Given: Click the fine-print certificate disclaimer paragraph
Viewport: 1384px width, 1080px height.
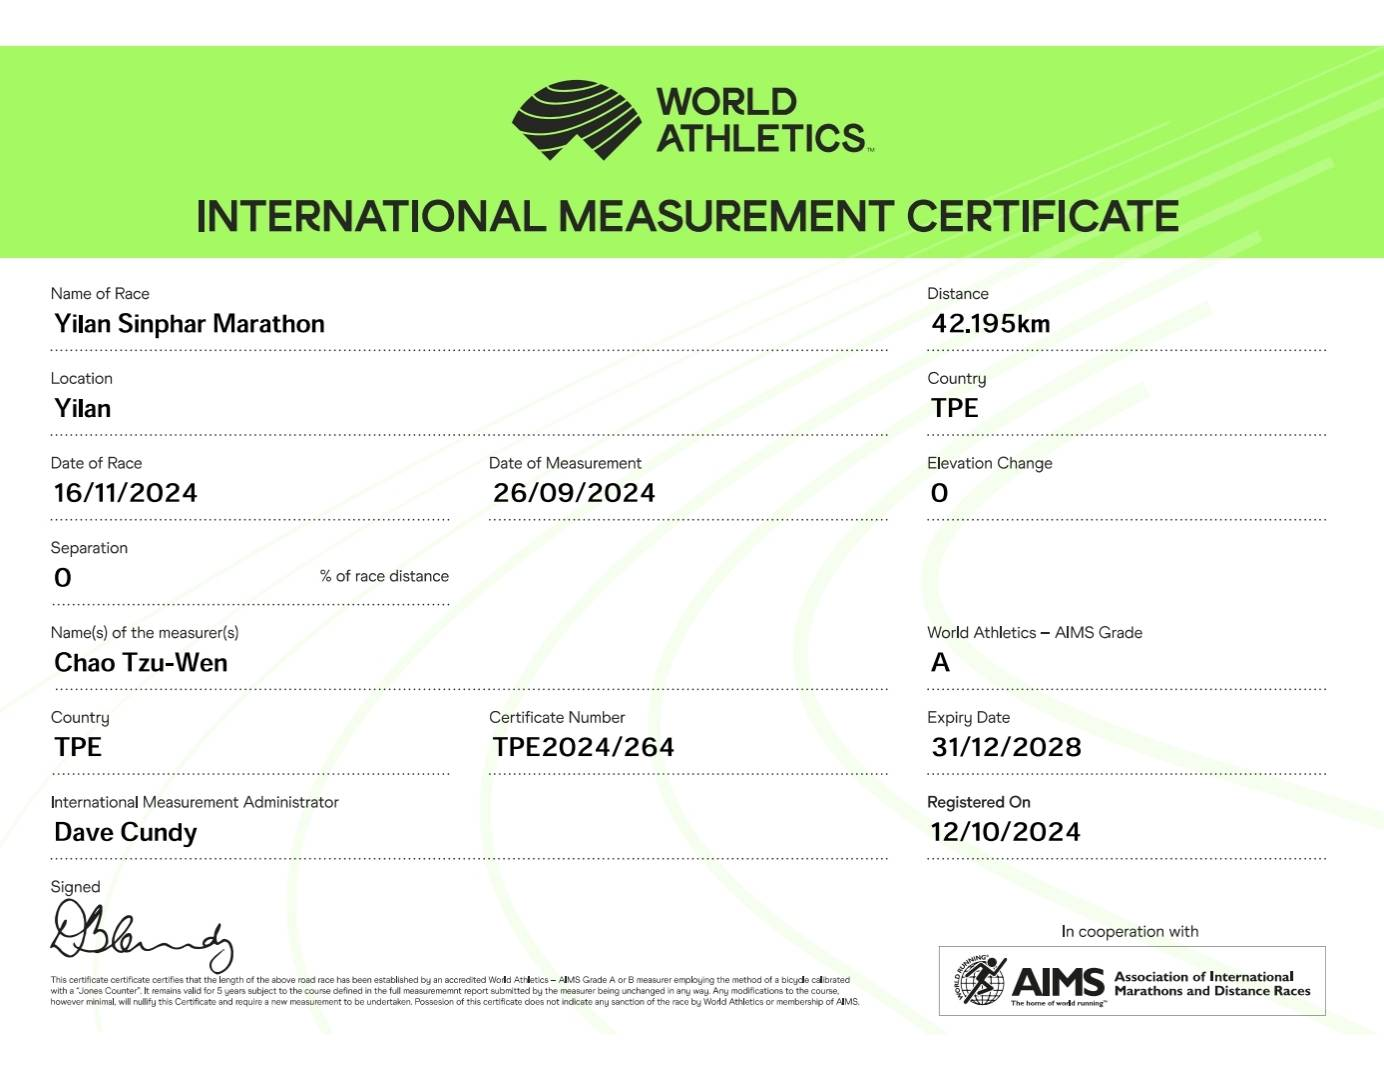Looking at the screenshot, I should coord(455,991).
